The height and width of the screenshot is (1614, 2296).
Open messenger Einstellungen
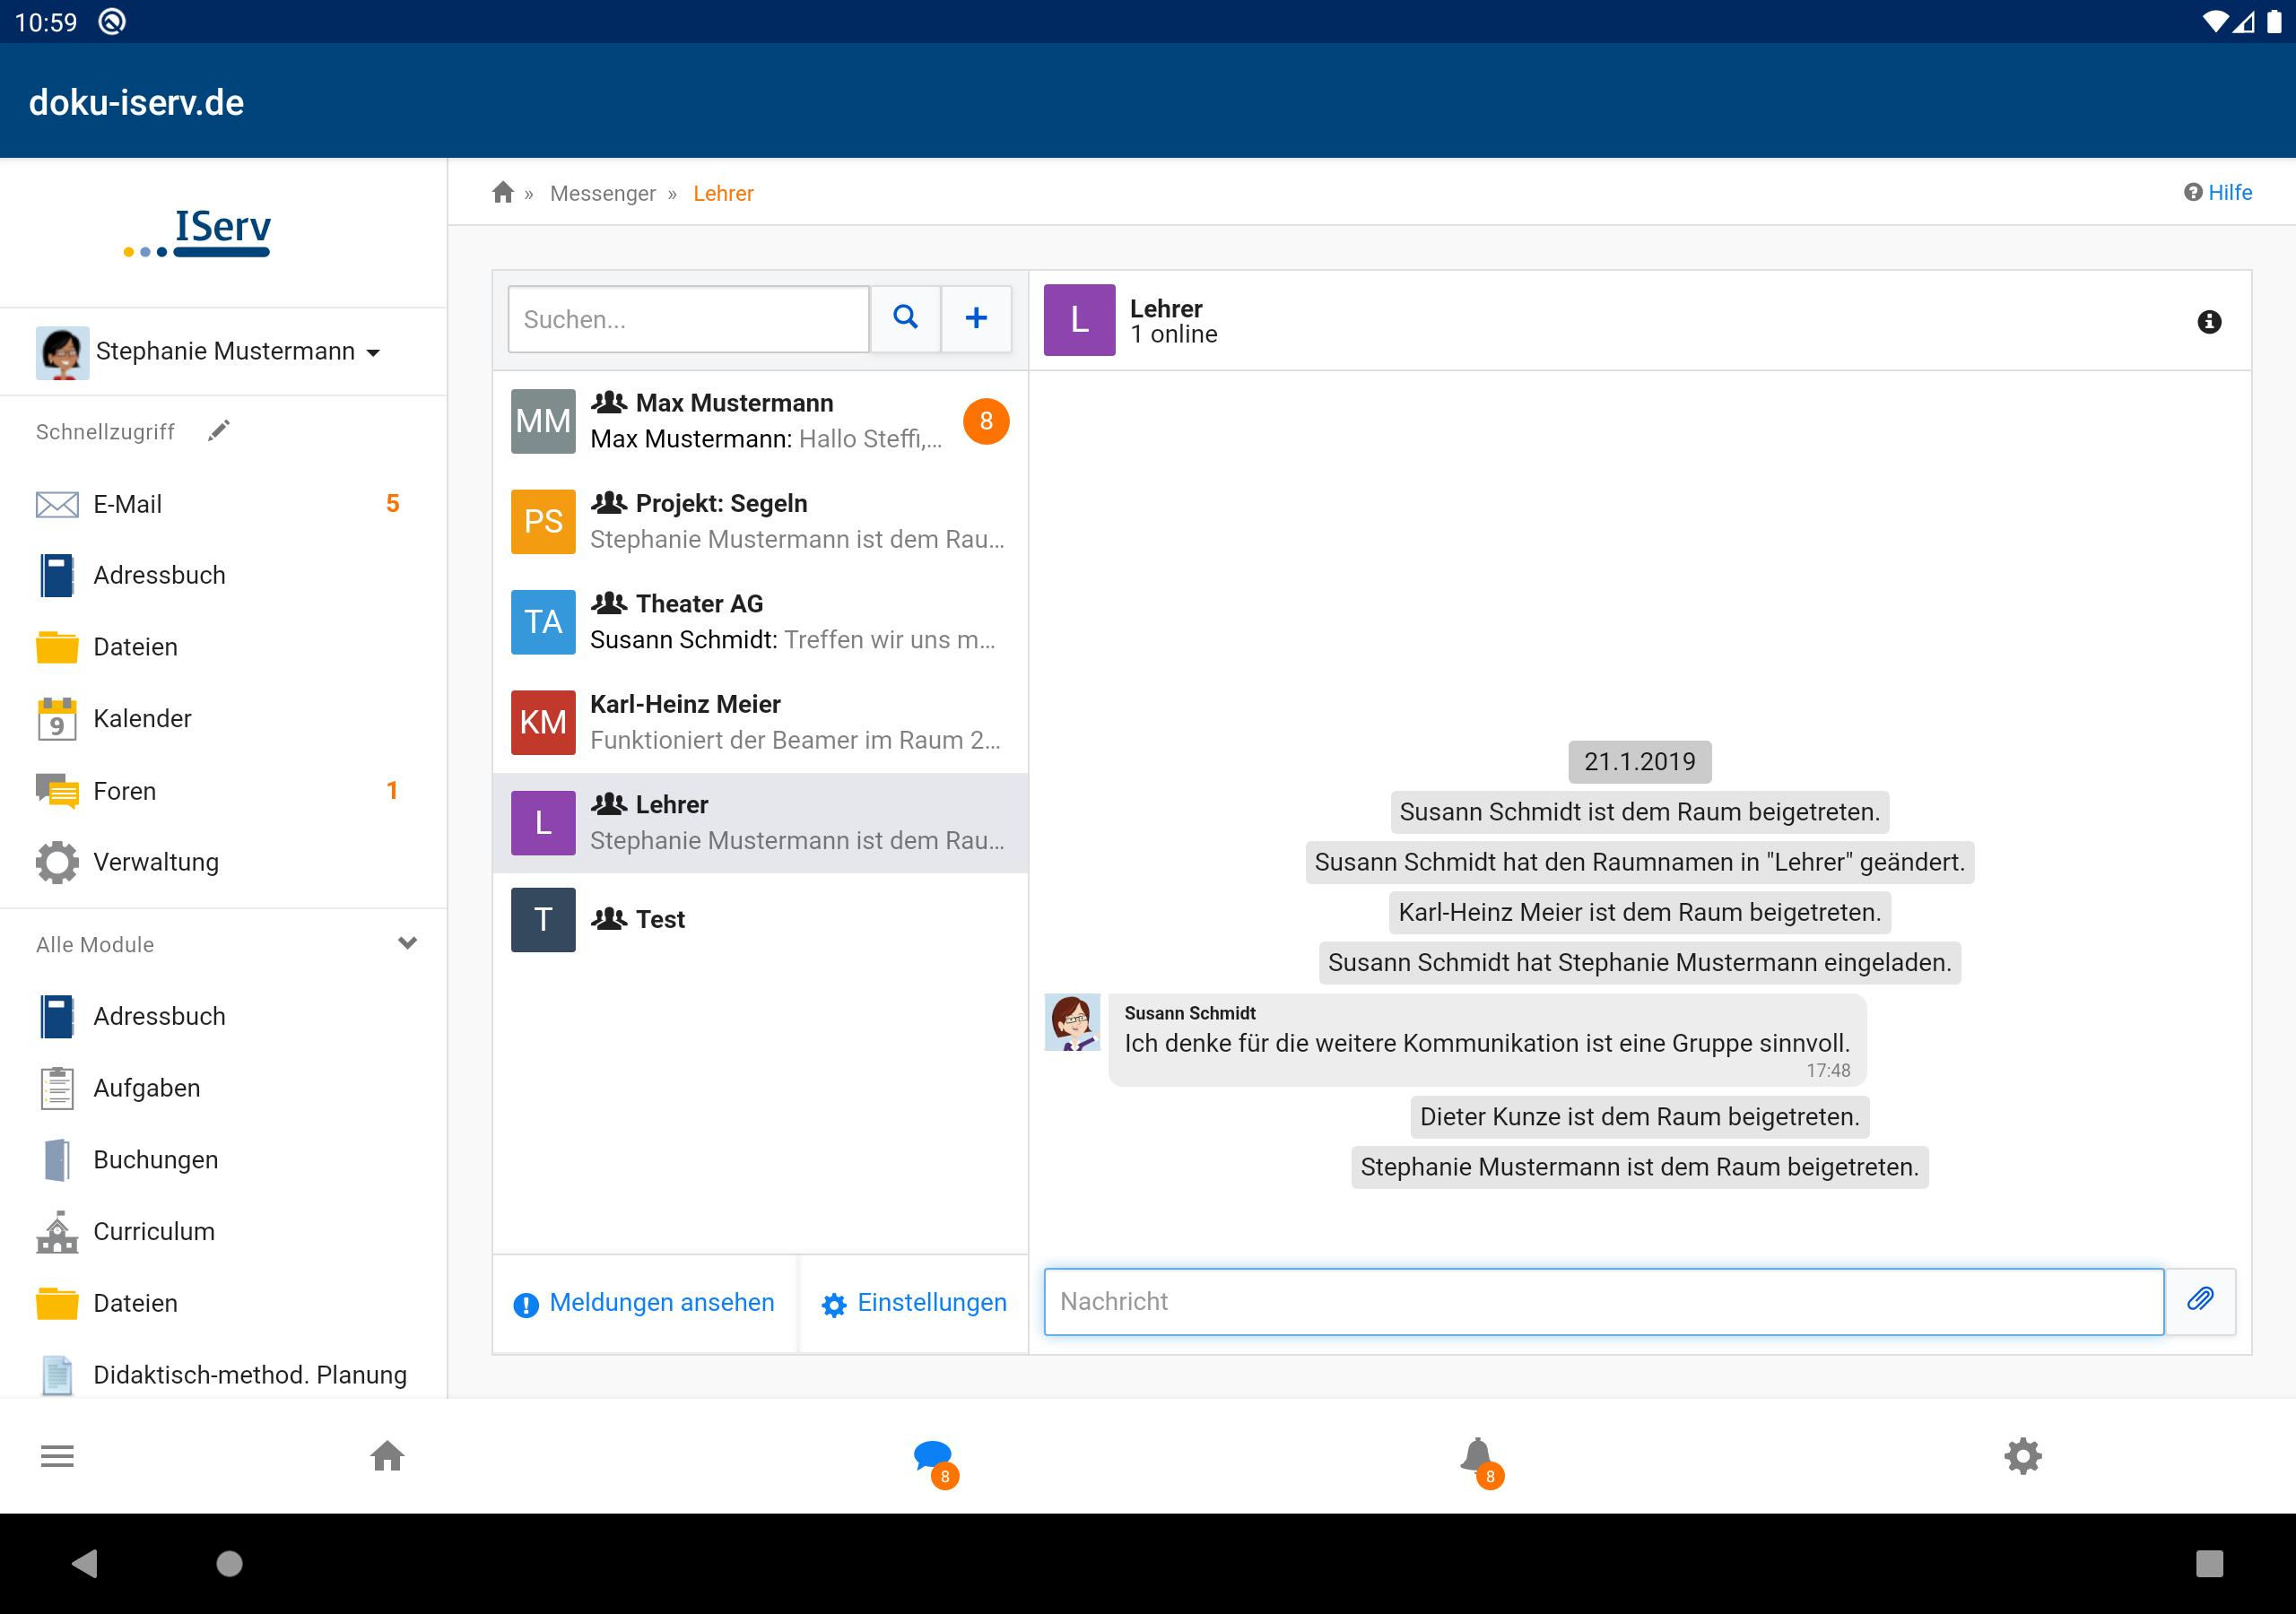pyautogui.click(x=914, y=1303)
